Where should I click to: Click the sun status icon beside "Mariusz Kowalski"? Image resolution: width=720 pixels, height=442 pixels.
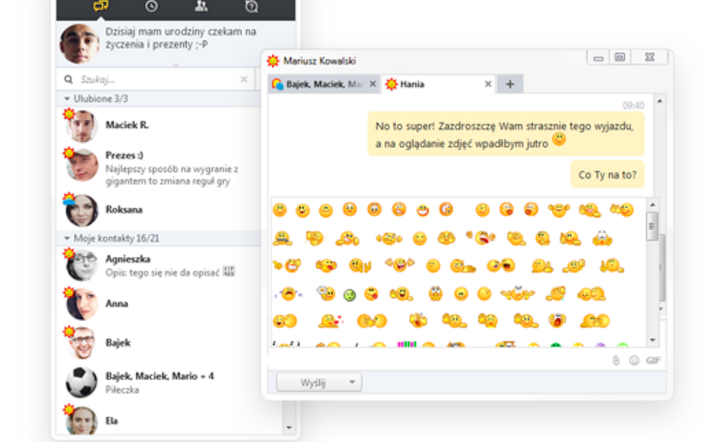273,61
